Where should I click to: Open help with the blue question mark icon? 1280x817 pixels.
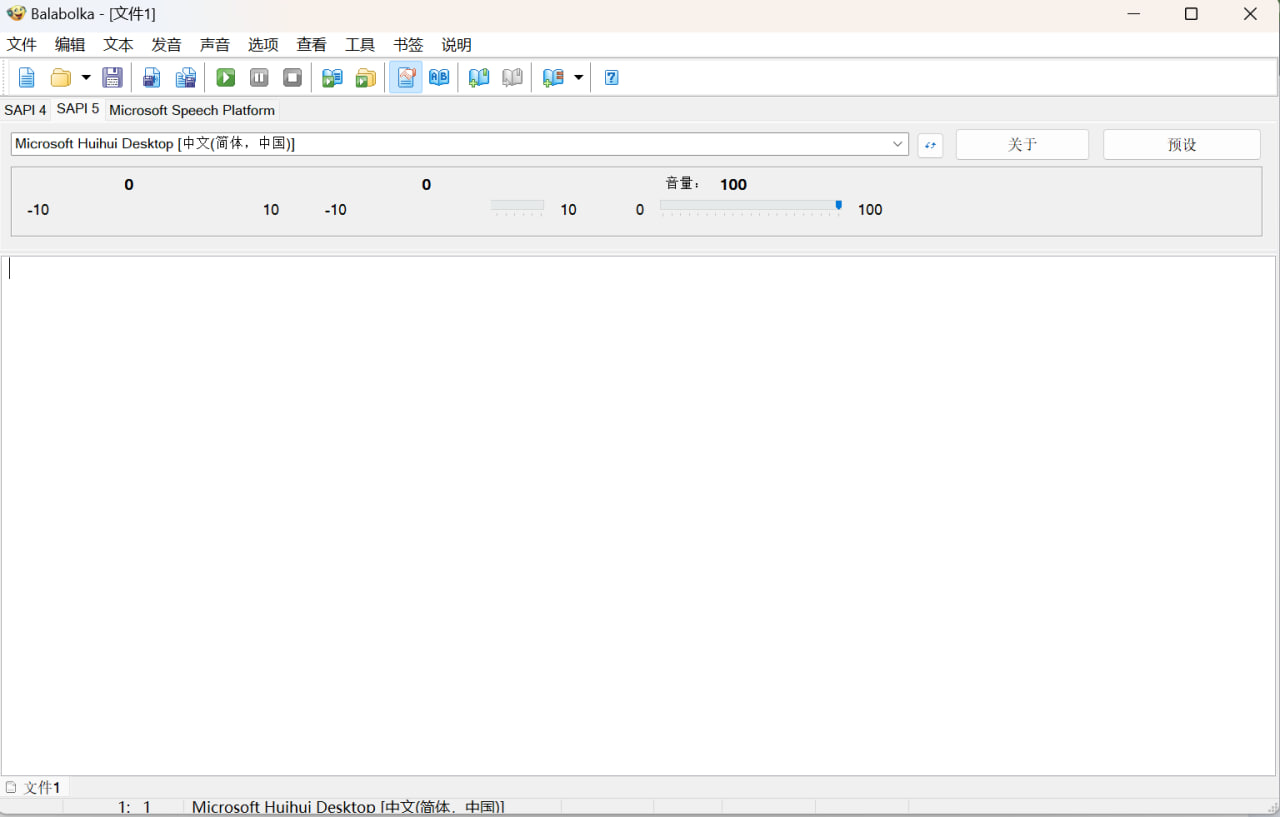(x=612, y=77)
